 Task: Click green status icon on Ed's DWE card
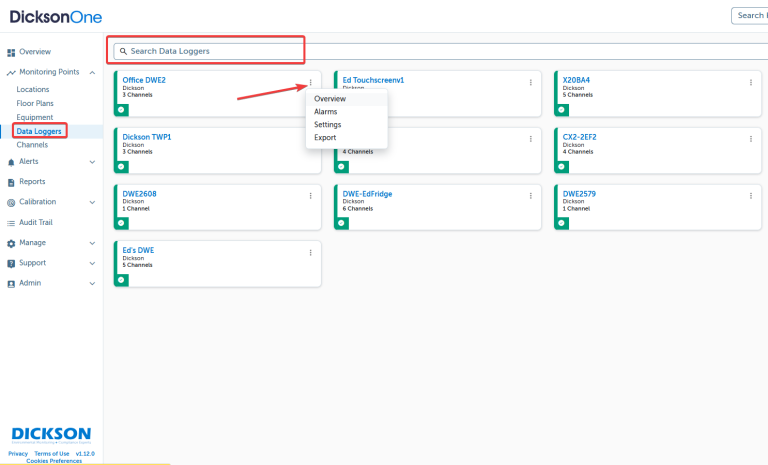click(x=122, y=279)
